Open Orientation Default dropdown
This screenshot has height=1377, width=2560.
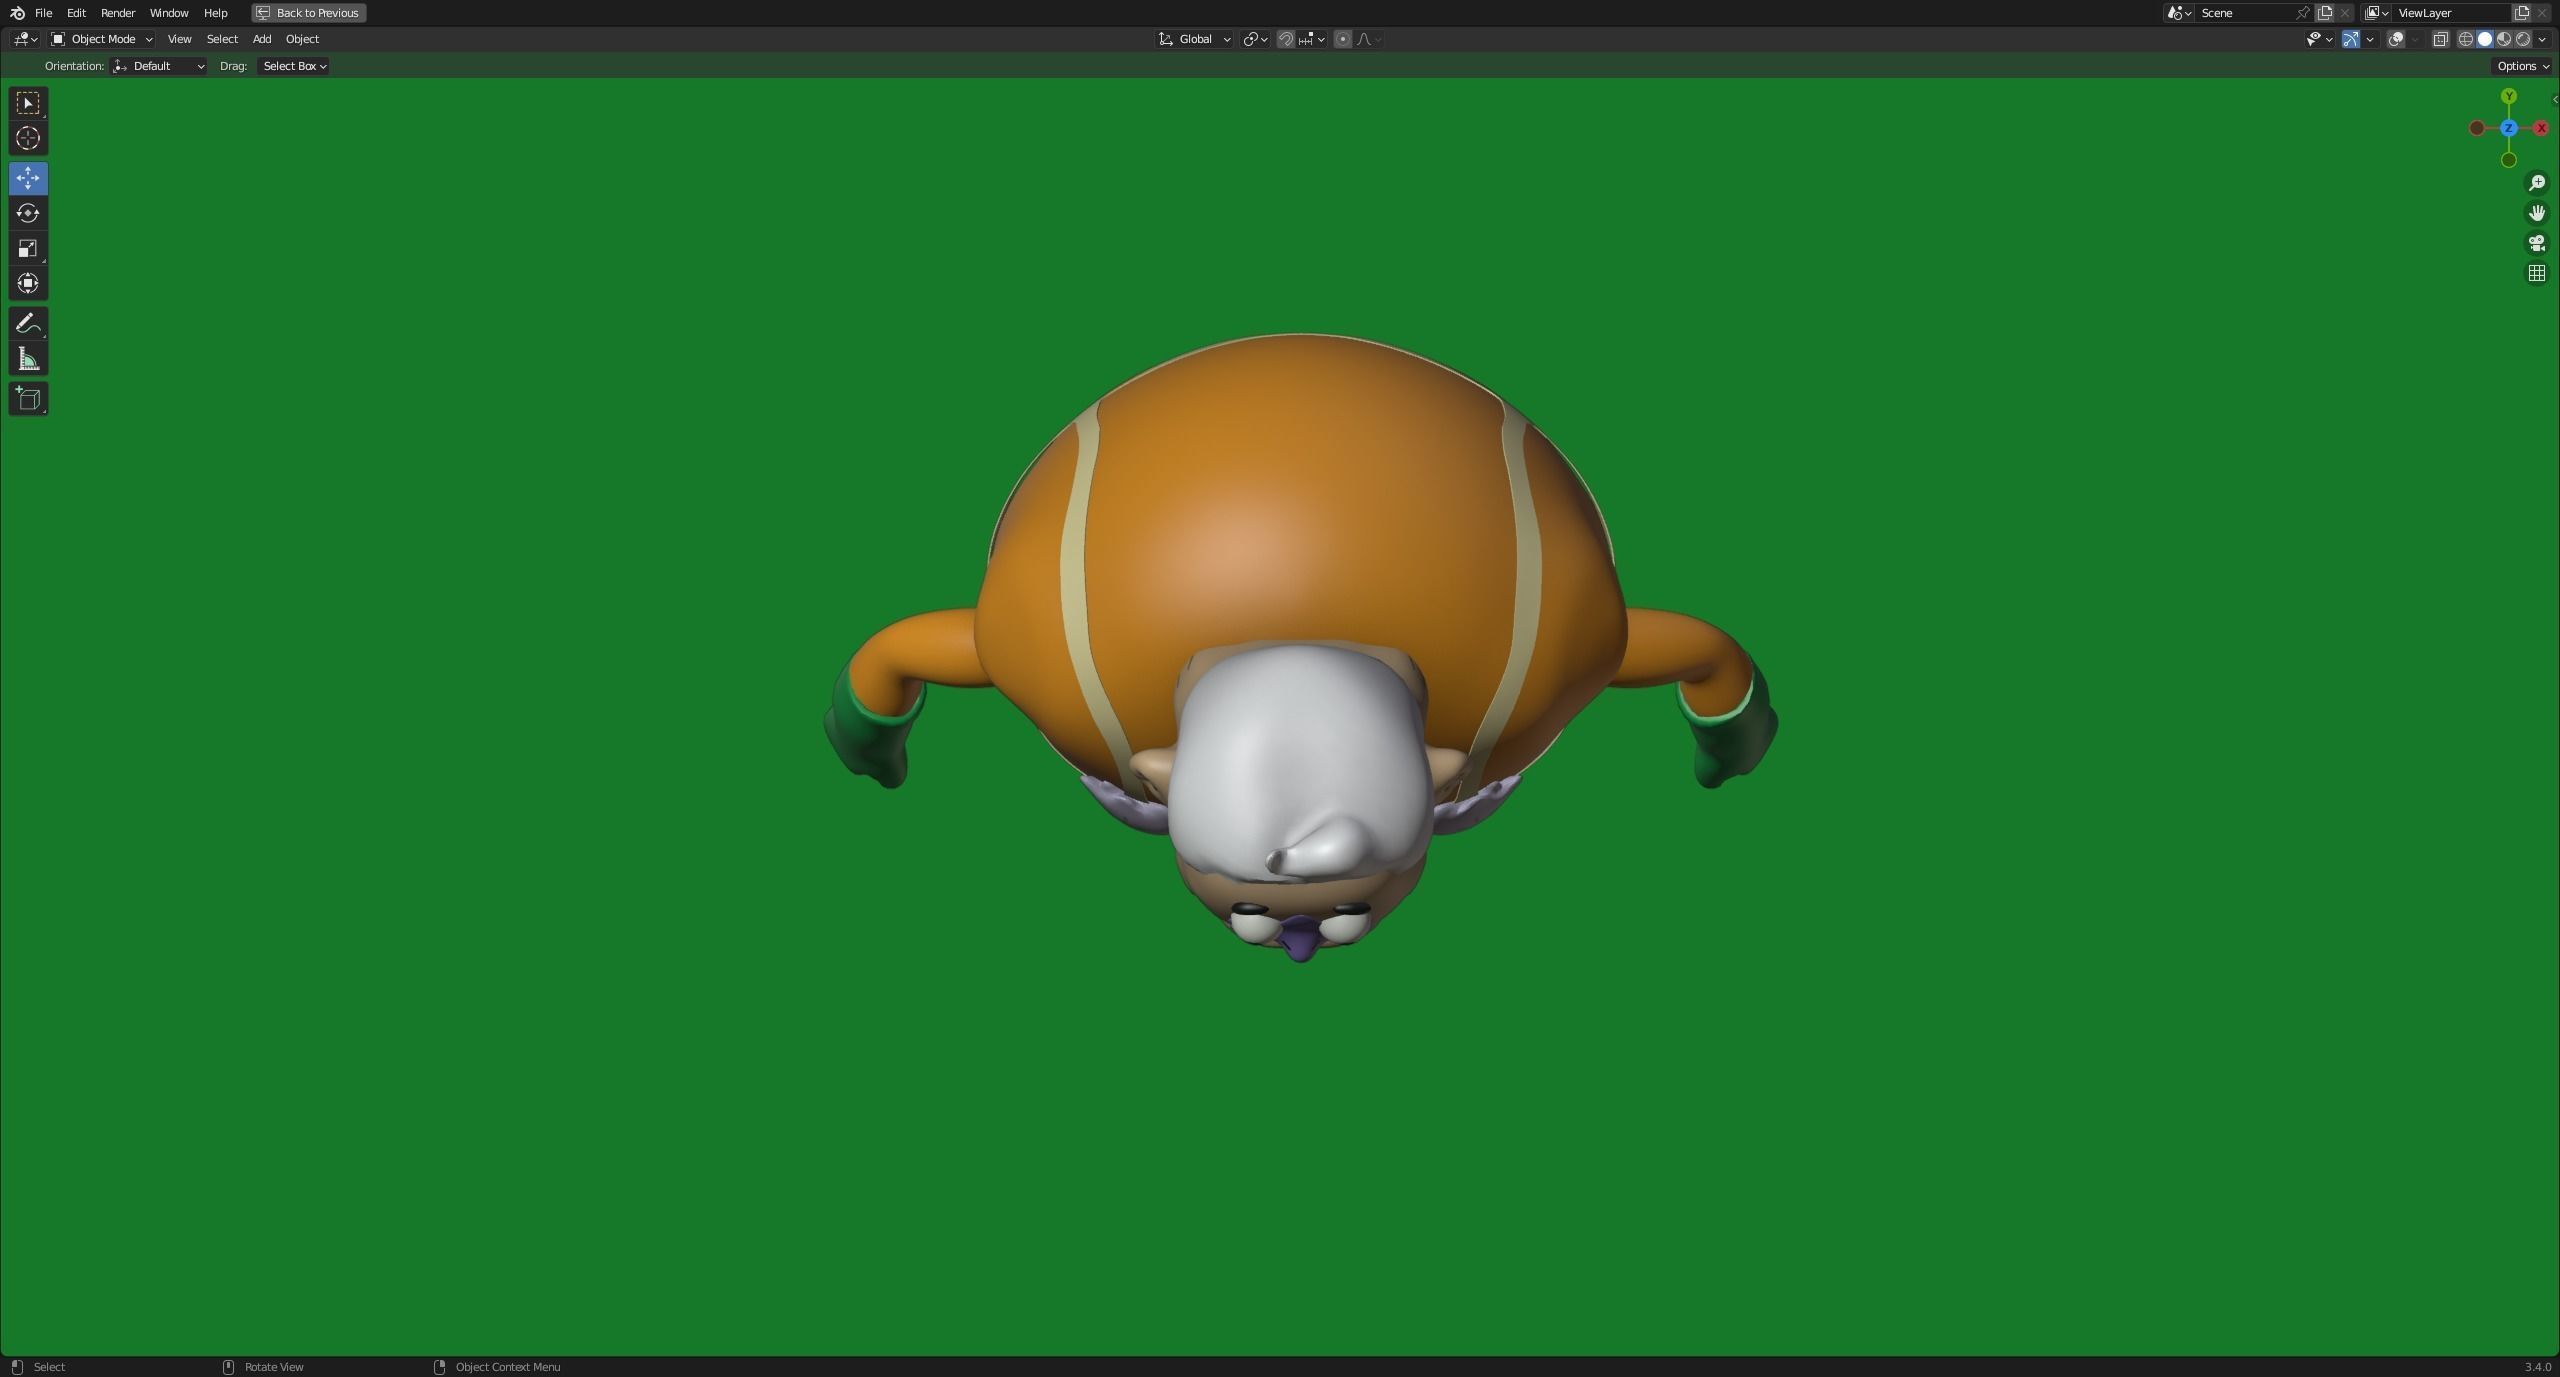(160, 66)
